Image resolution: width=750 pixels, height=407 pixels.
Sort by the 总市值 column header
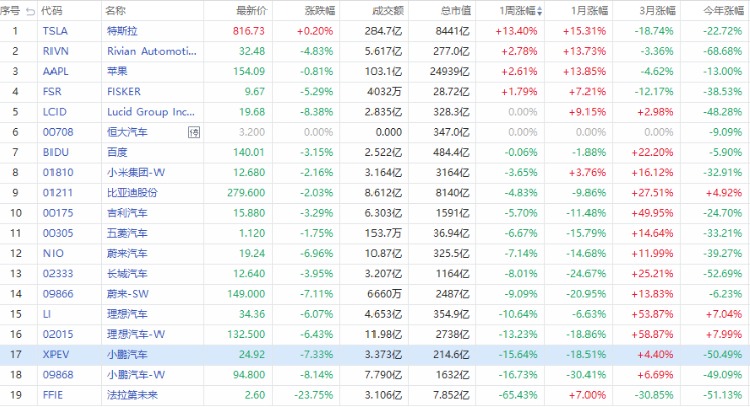[x=456, y=11]
